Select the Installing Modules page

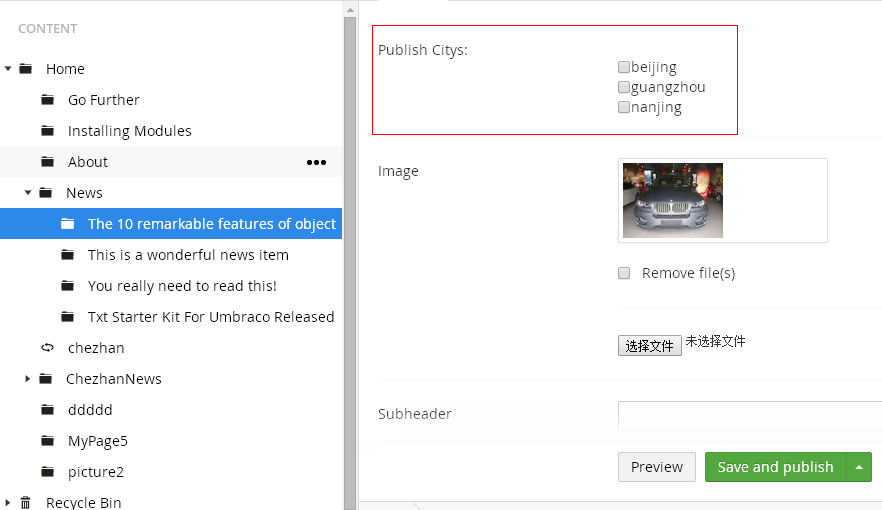[129, 131]
